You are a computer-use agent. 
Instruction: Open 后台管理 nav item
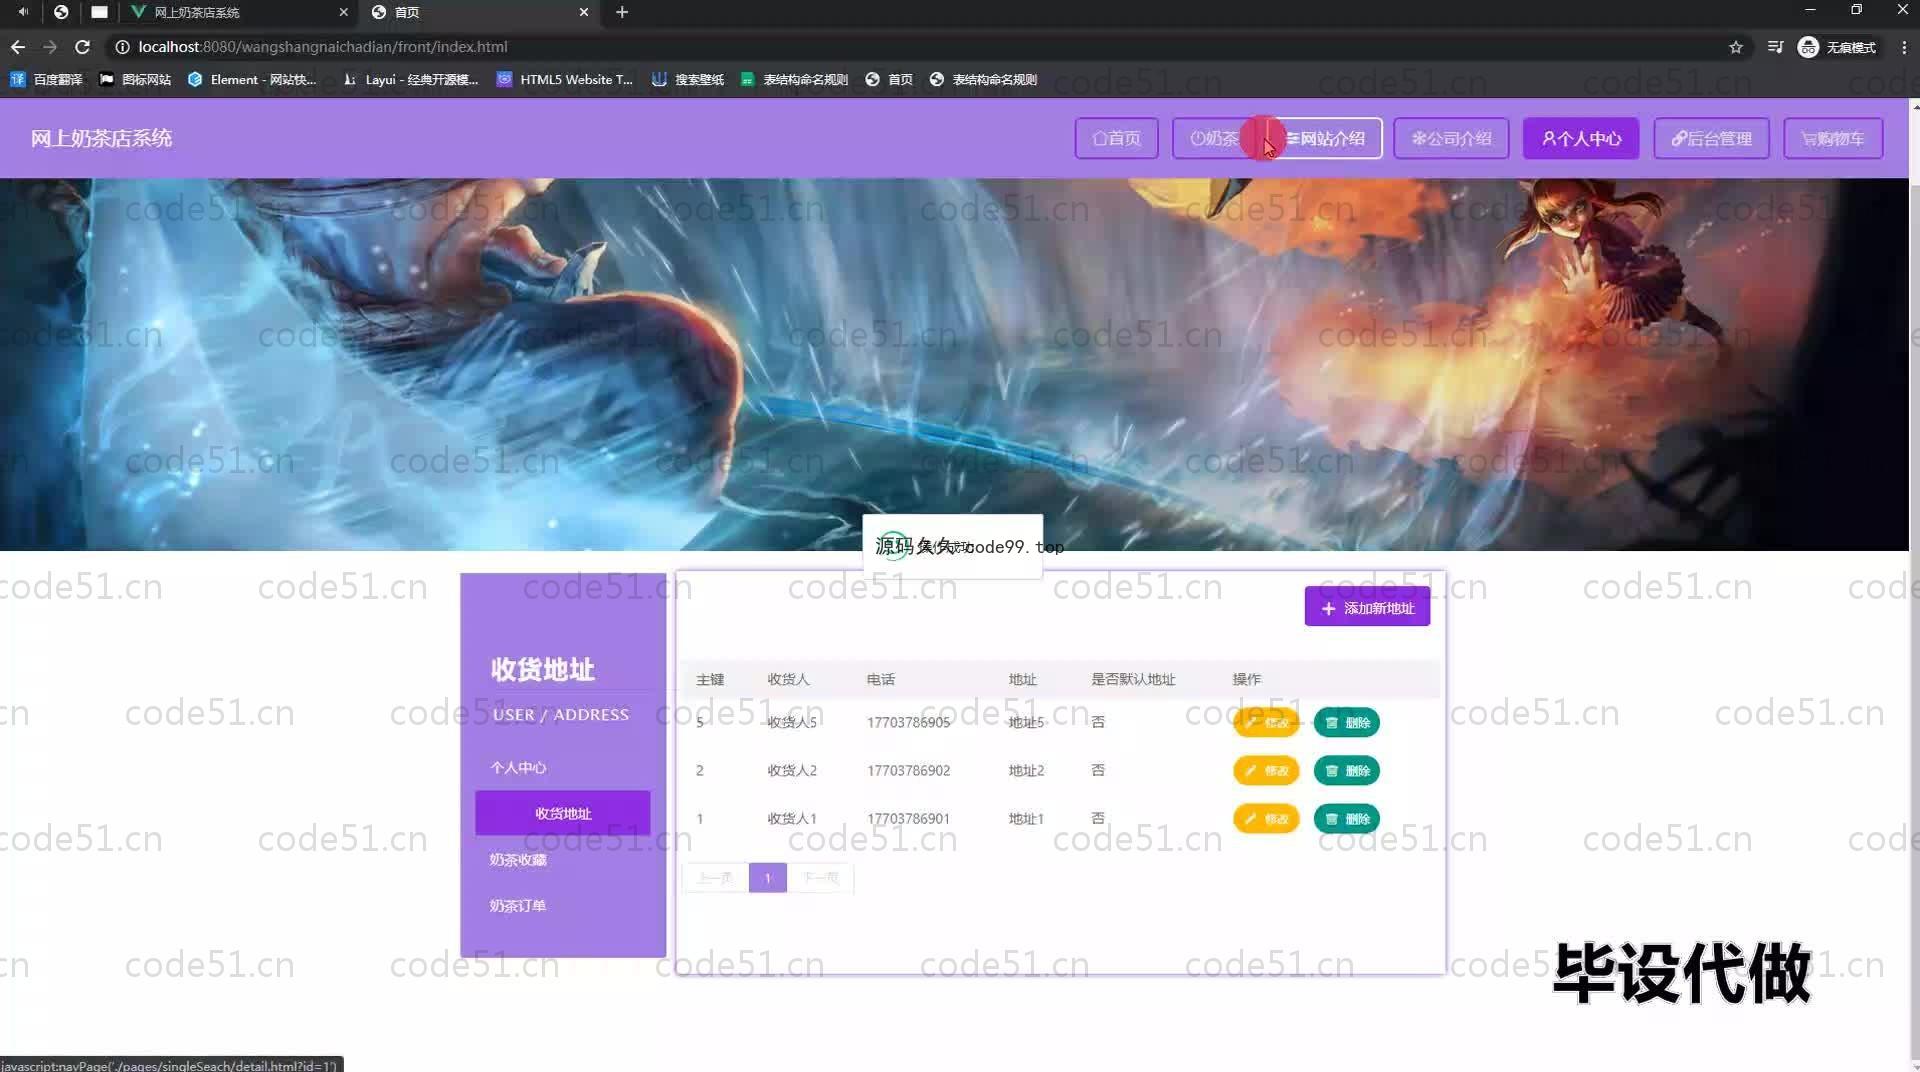tap(1711, 138)
